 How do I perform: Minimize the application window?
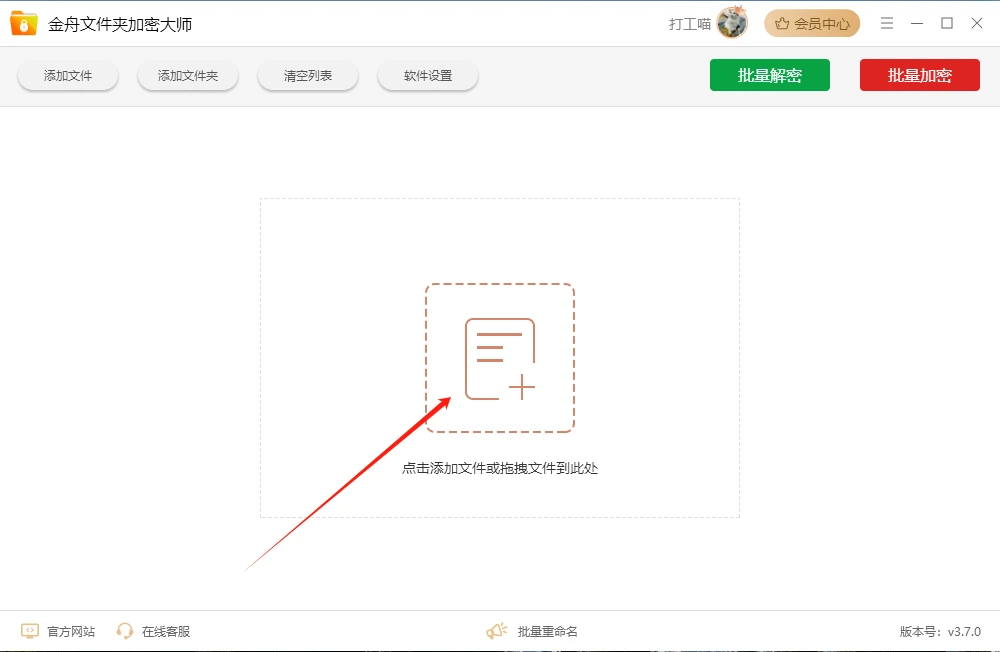pyautogui.click(x=917, y=24)
